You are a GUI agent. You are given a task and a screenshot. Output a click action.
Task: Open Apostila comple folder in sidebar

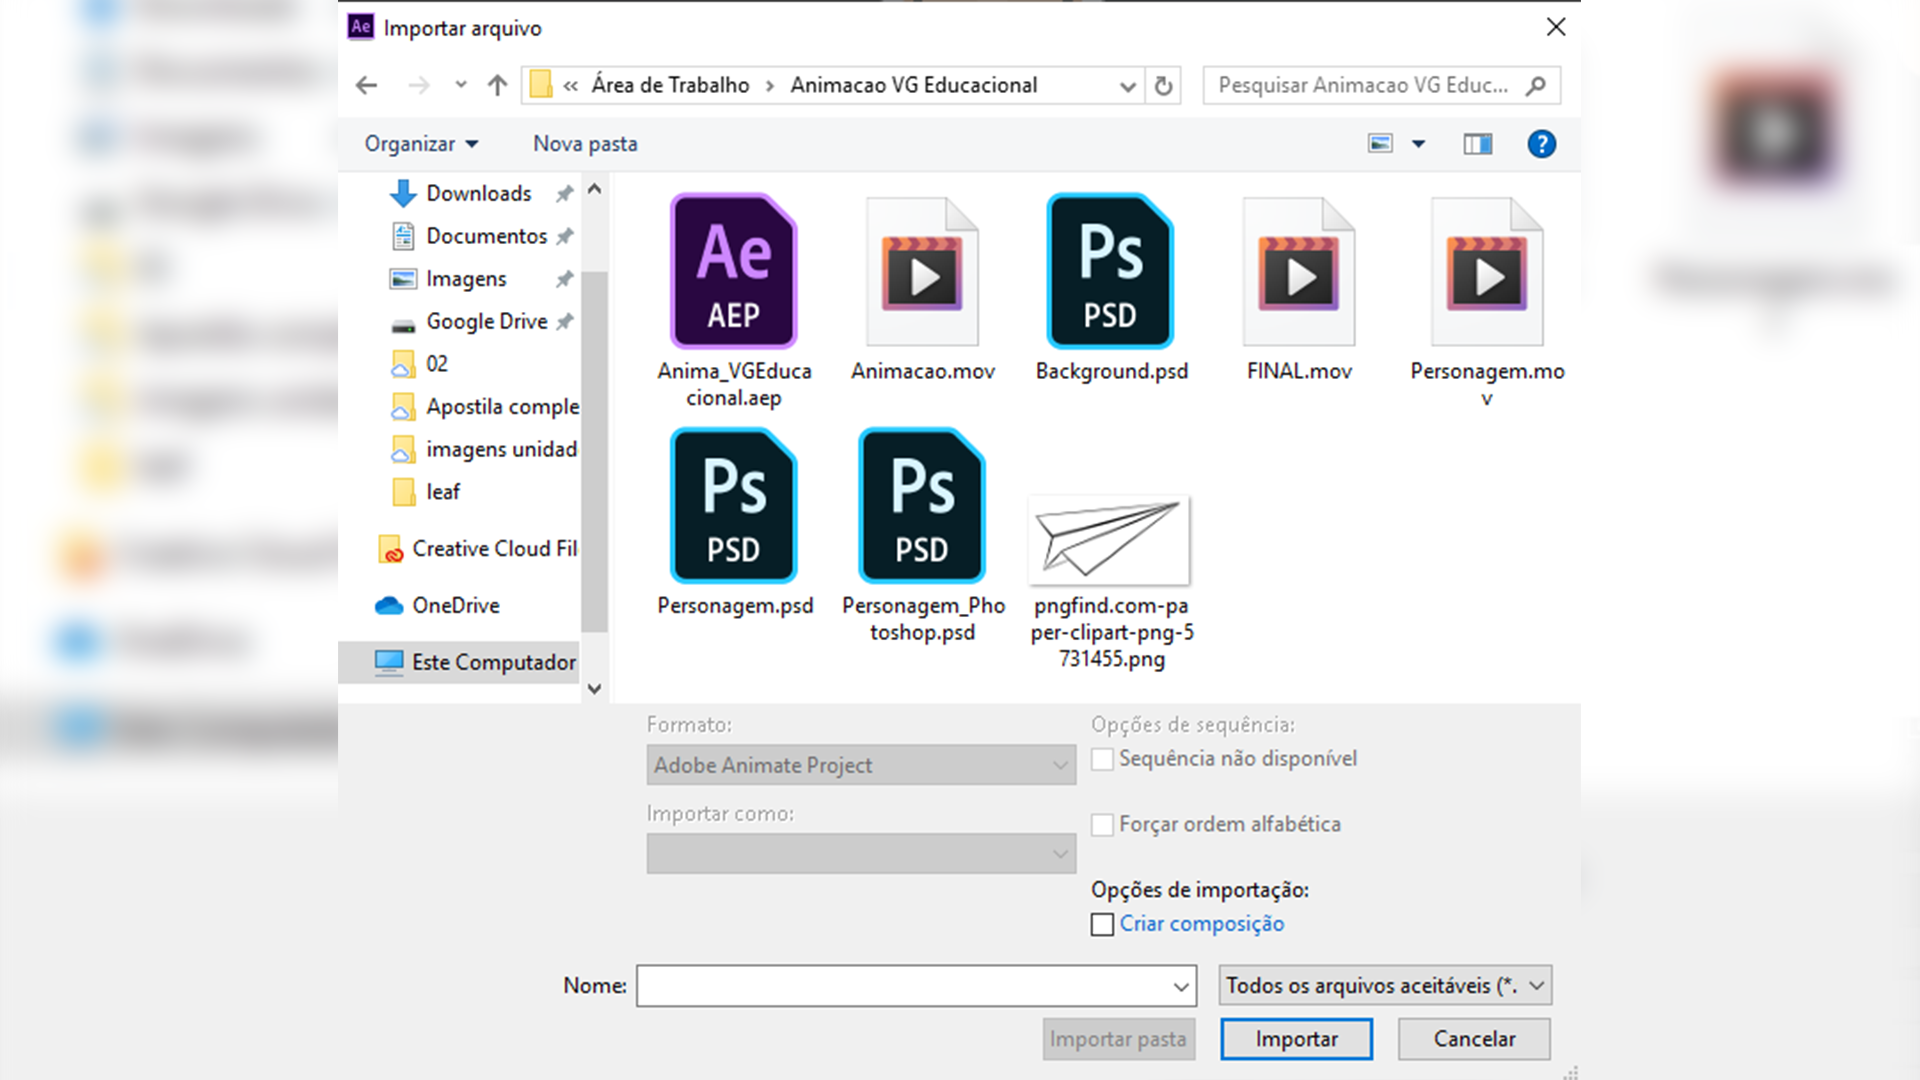pos(484,407)
